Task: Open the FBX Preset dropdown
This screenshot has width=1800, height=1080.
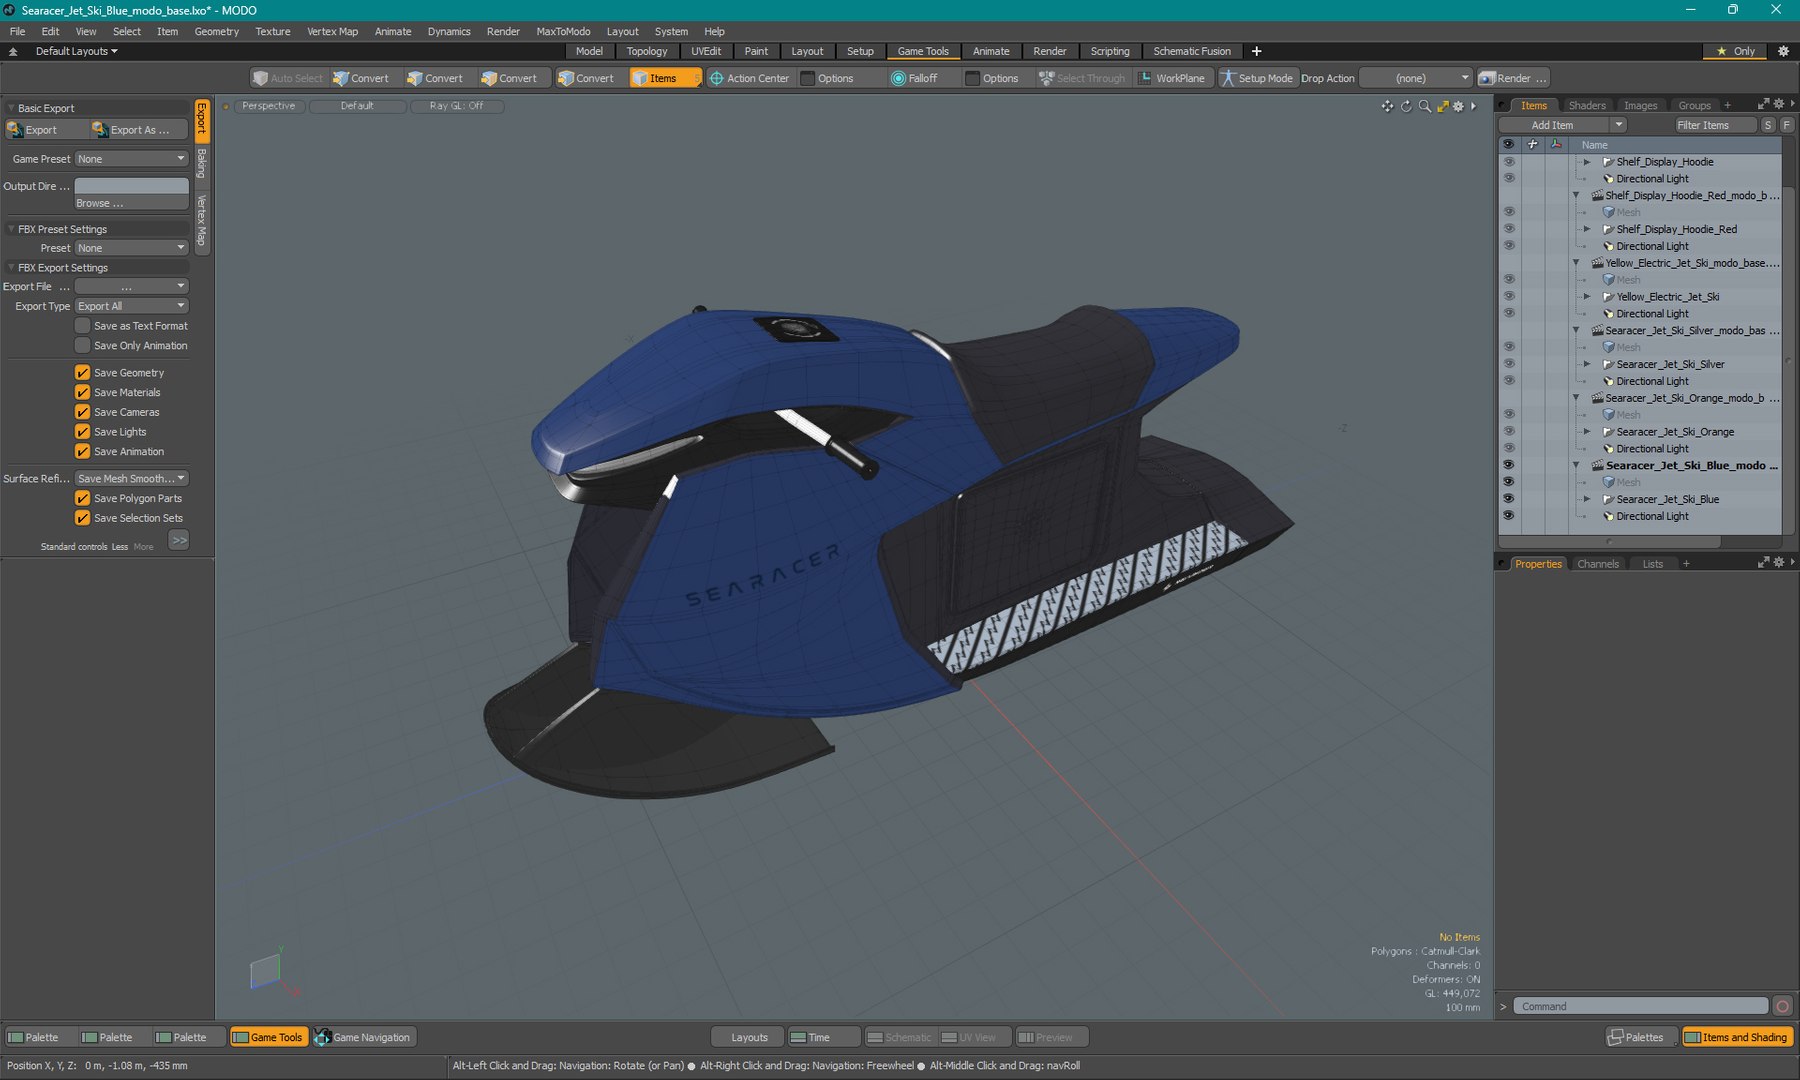Action: [x=131, y=248]
